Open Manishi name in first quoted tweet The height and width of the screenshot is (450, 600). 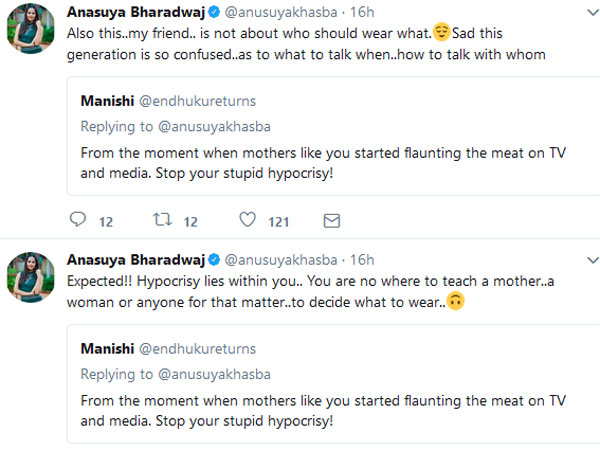pos(108,105)
